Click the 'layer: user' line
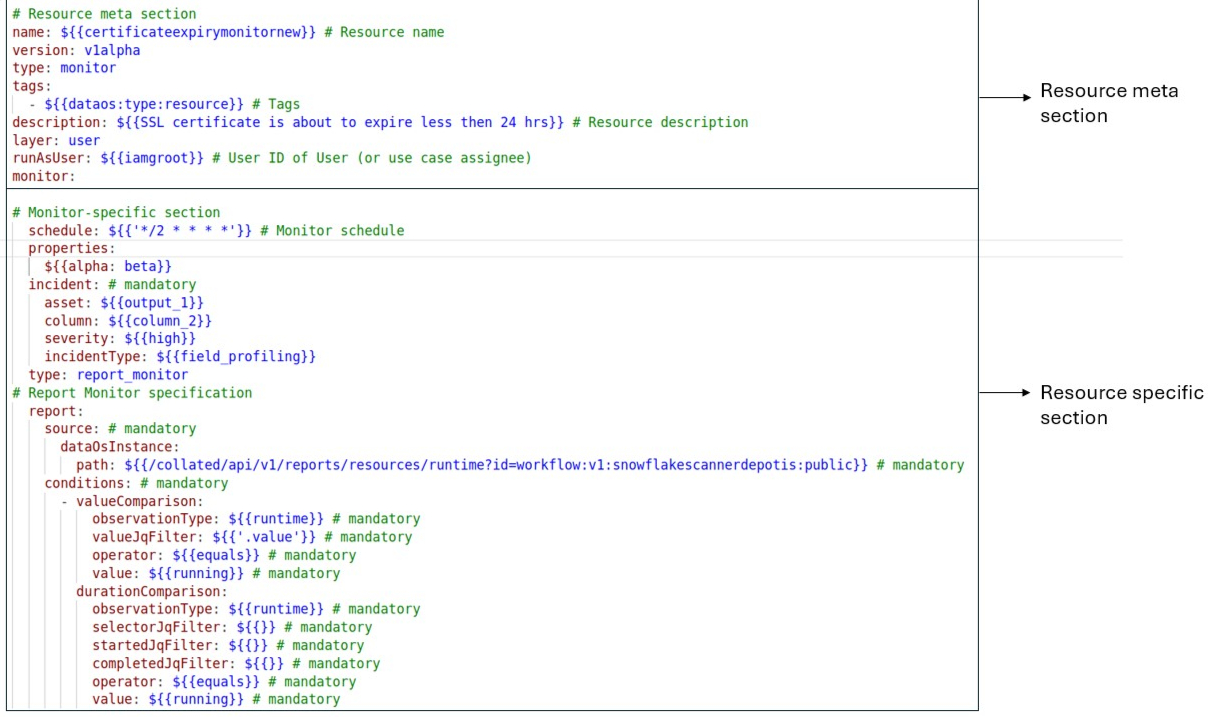The height and width of the screenshot is (717, 1208). (56, 140)
